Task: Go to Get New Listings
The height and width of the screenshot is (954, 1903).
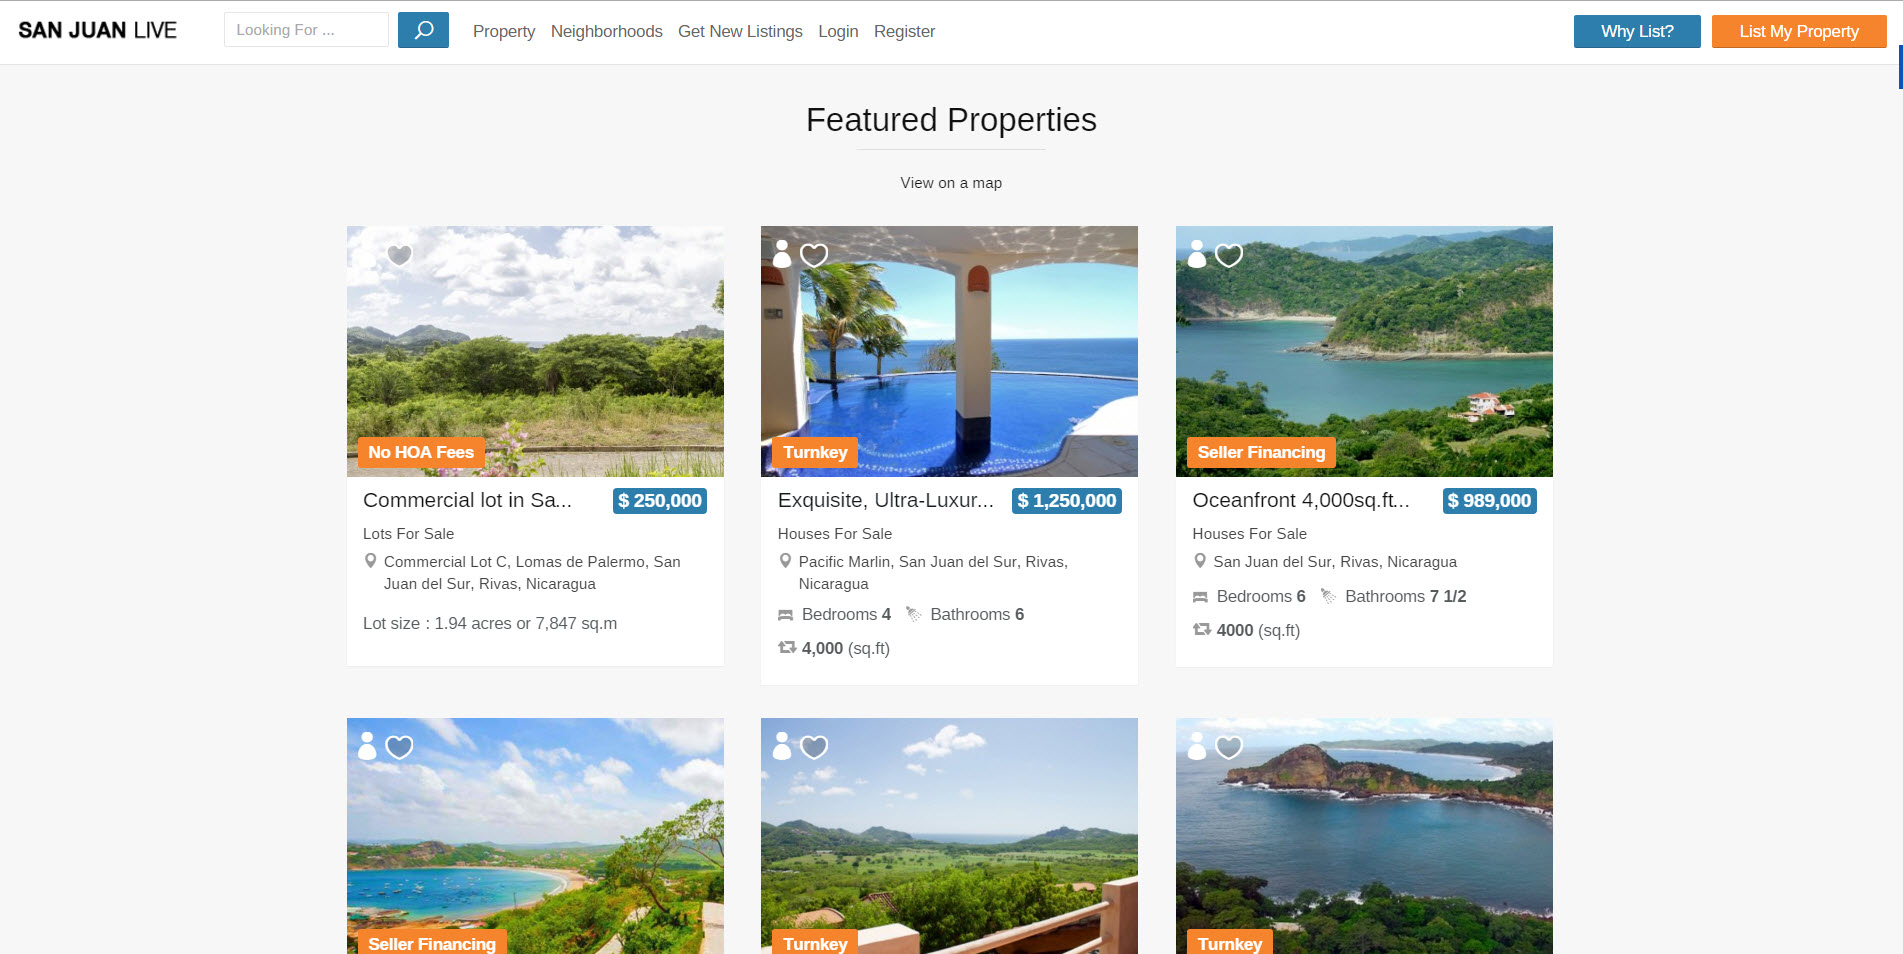Action: click(740, 31)
